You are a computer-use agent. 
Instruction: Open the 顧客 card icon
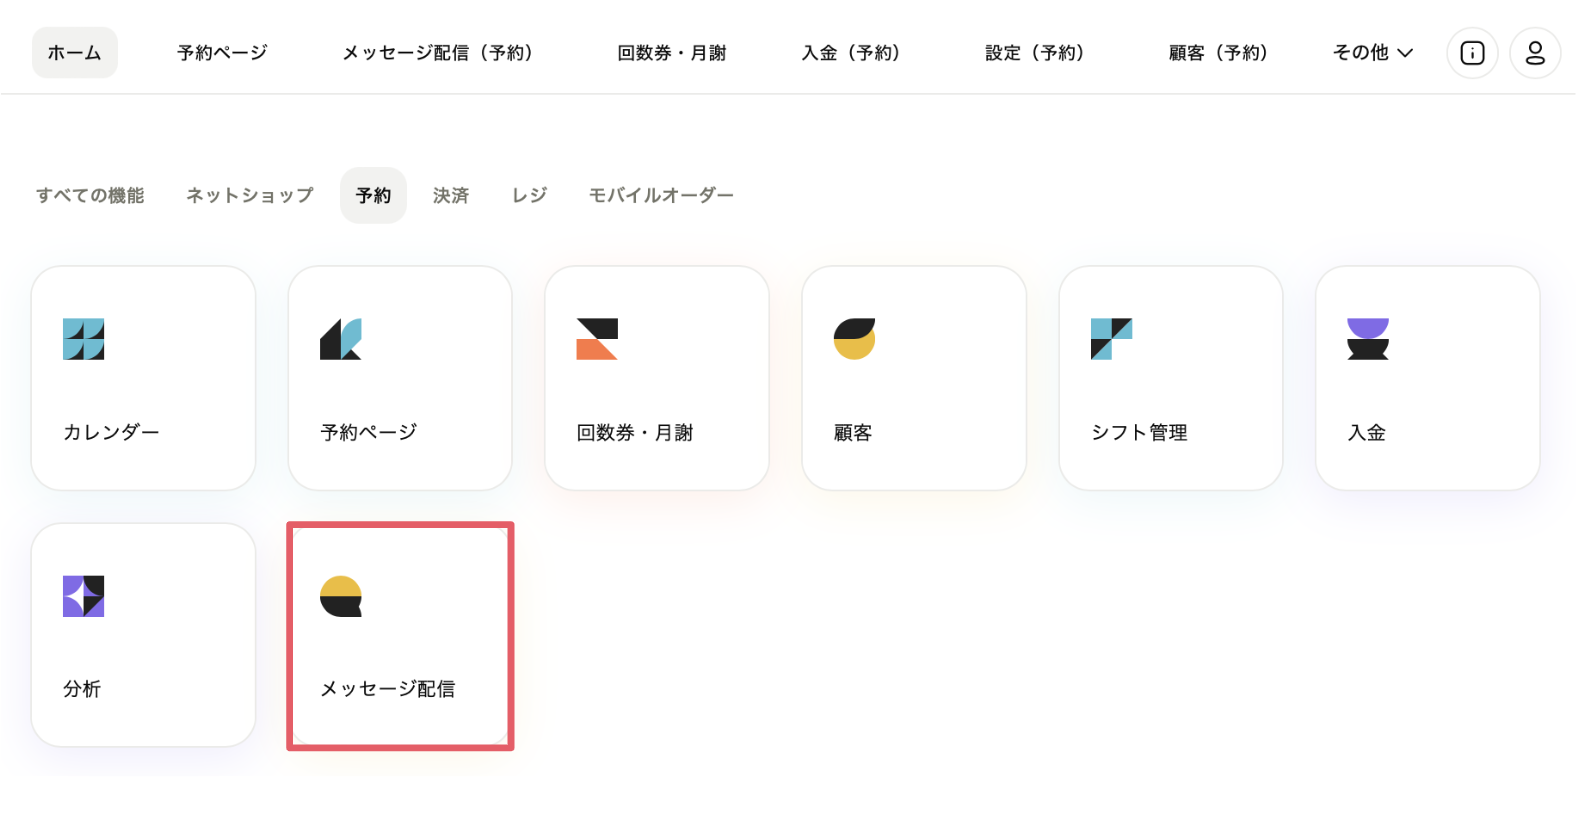click(854, 339)
